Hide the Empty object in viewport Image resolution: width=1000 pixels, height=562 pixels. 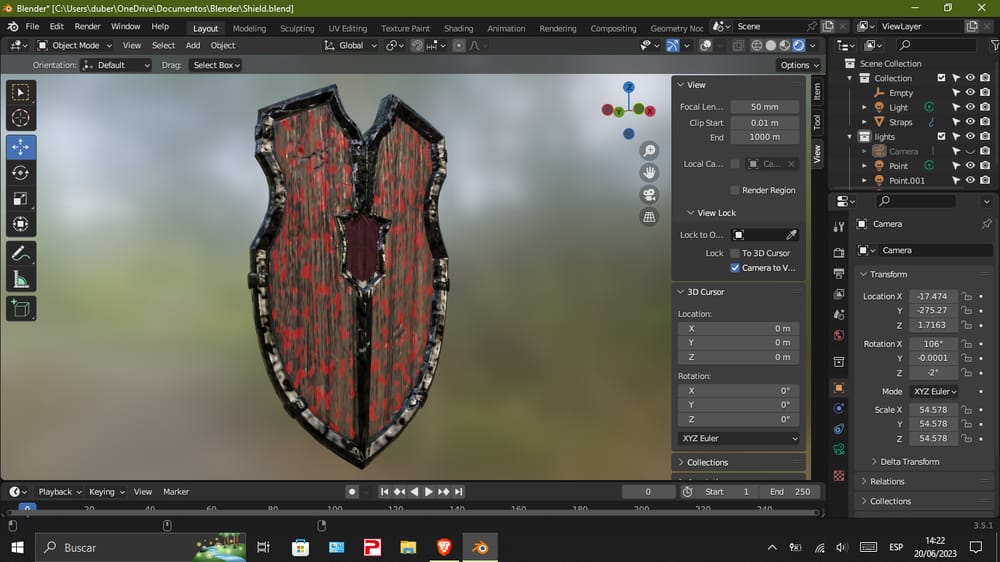970,92
